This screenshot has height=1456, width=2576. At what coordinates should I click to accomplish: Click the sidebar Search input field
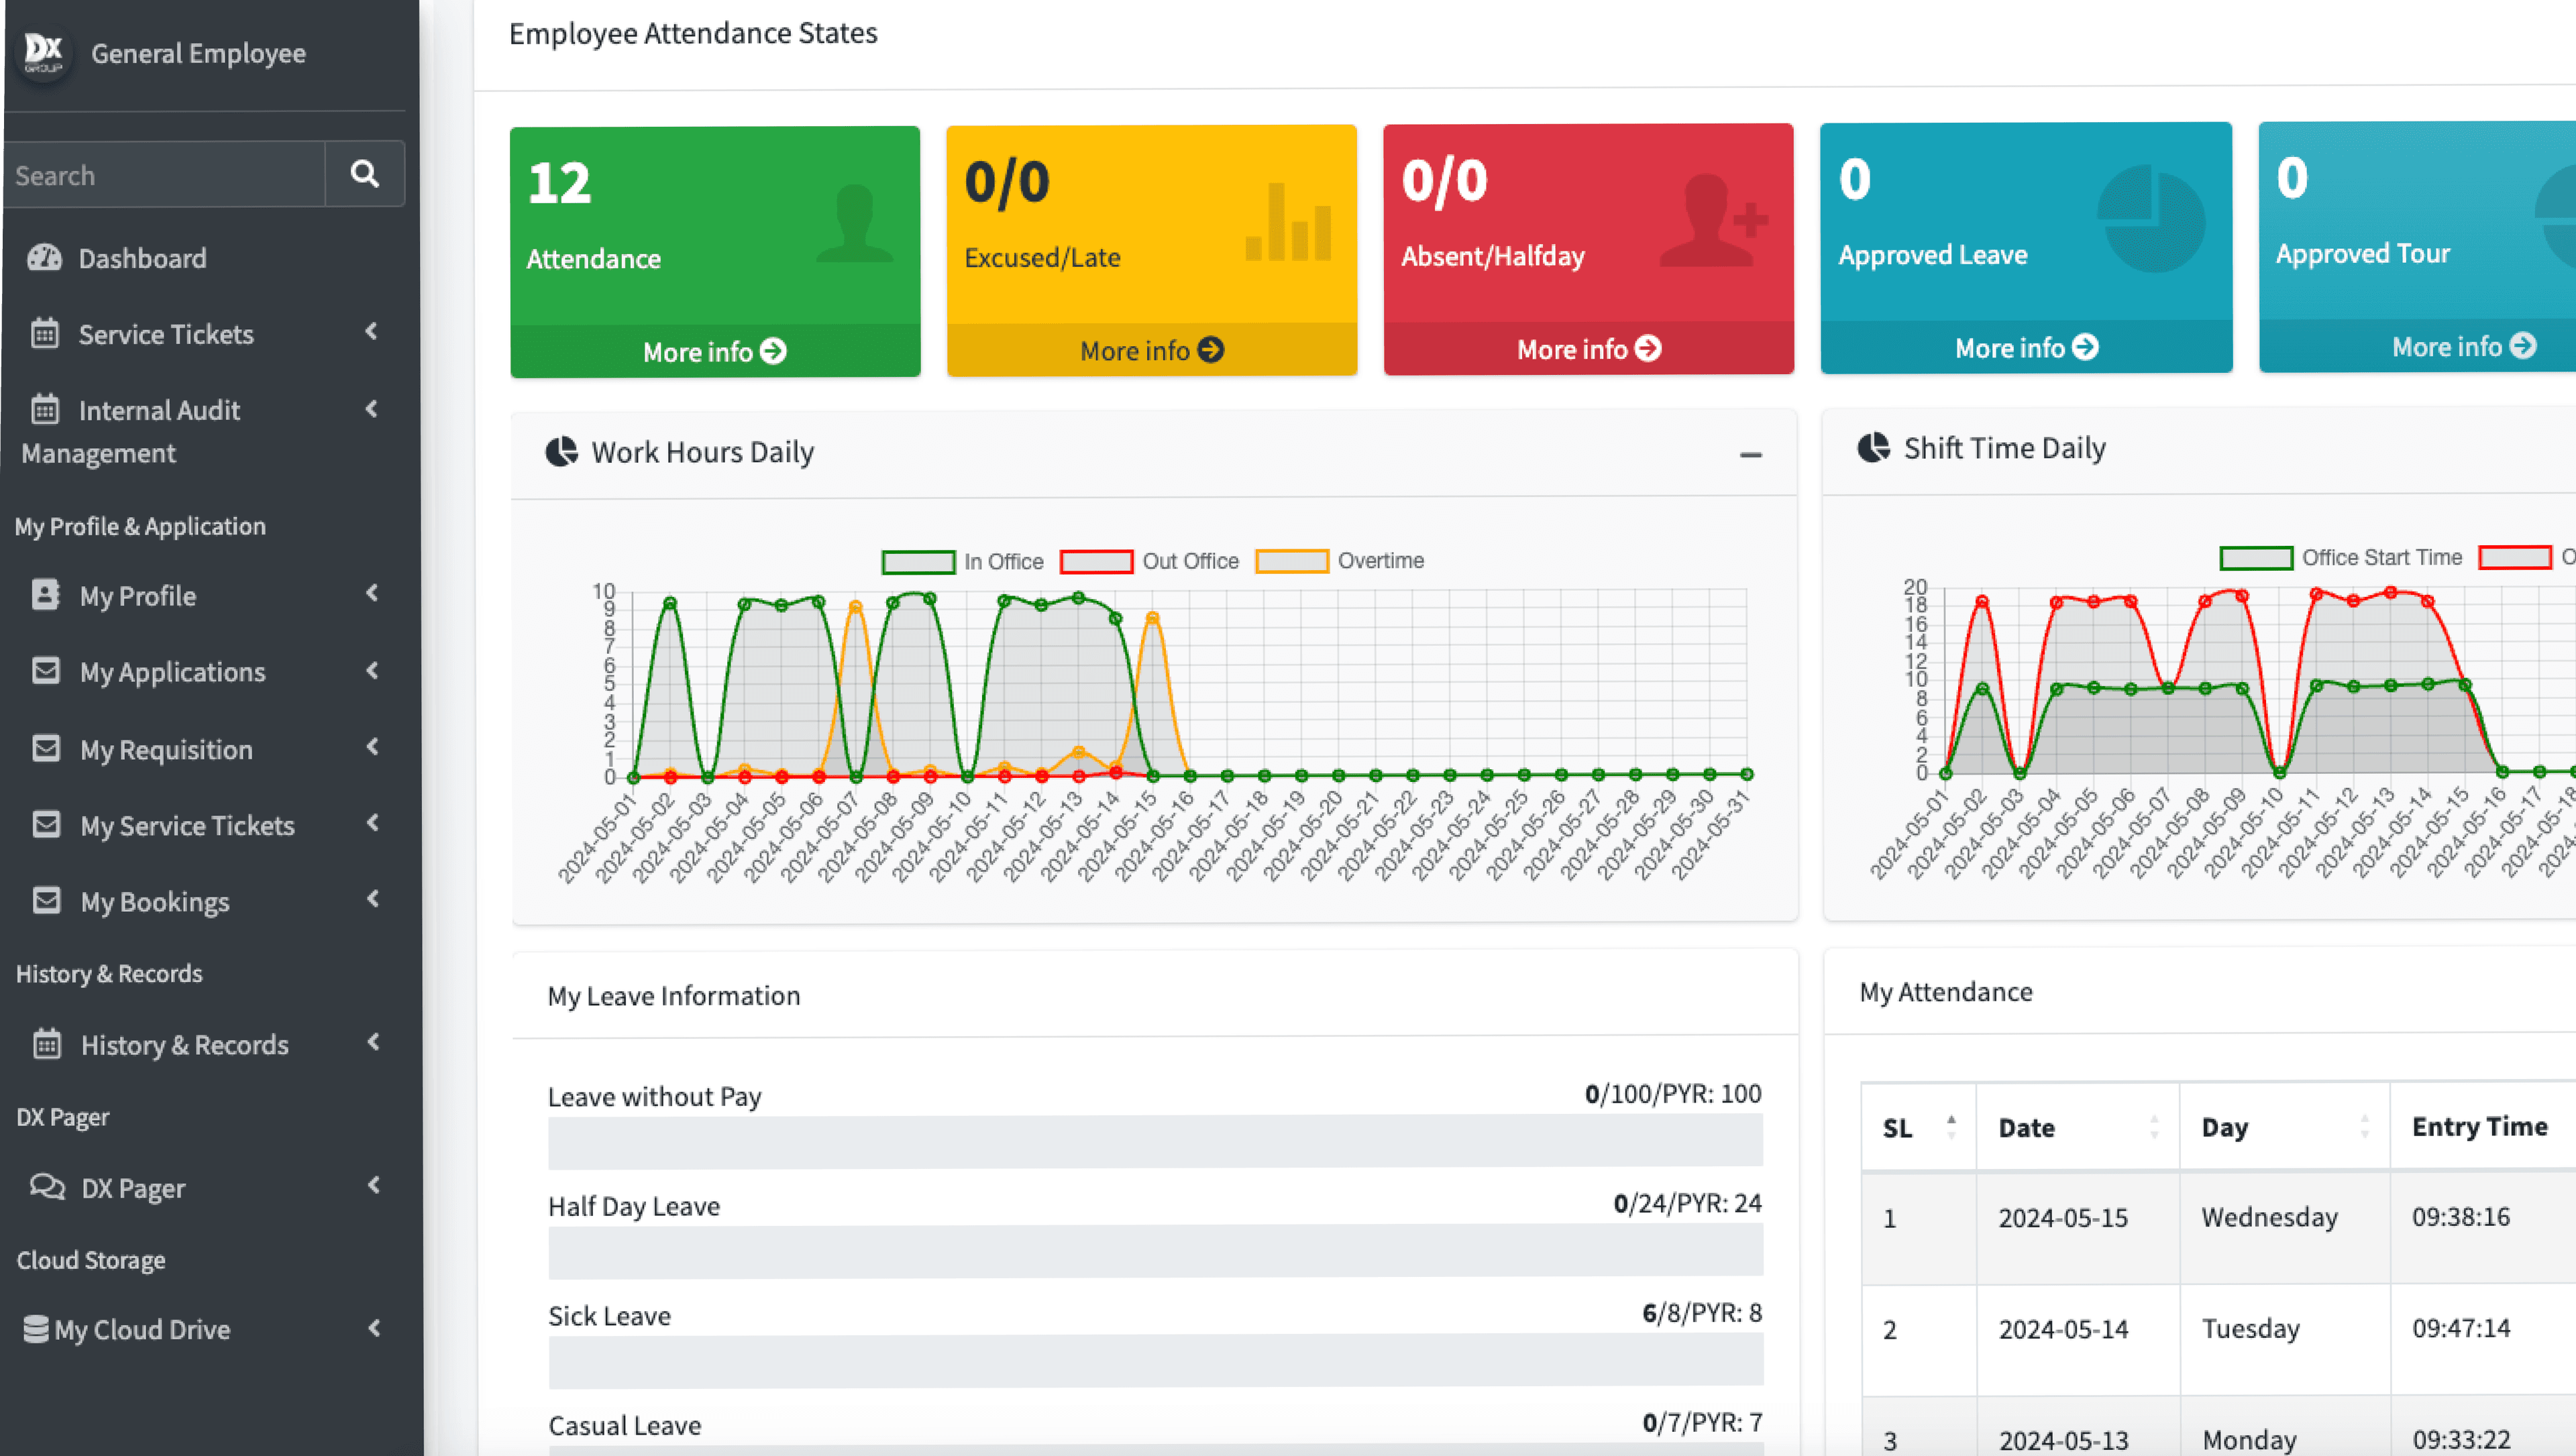coord(165,175)
